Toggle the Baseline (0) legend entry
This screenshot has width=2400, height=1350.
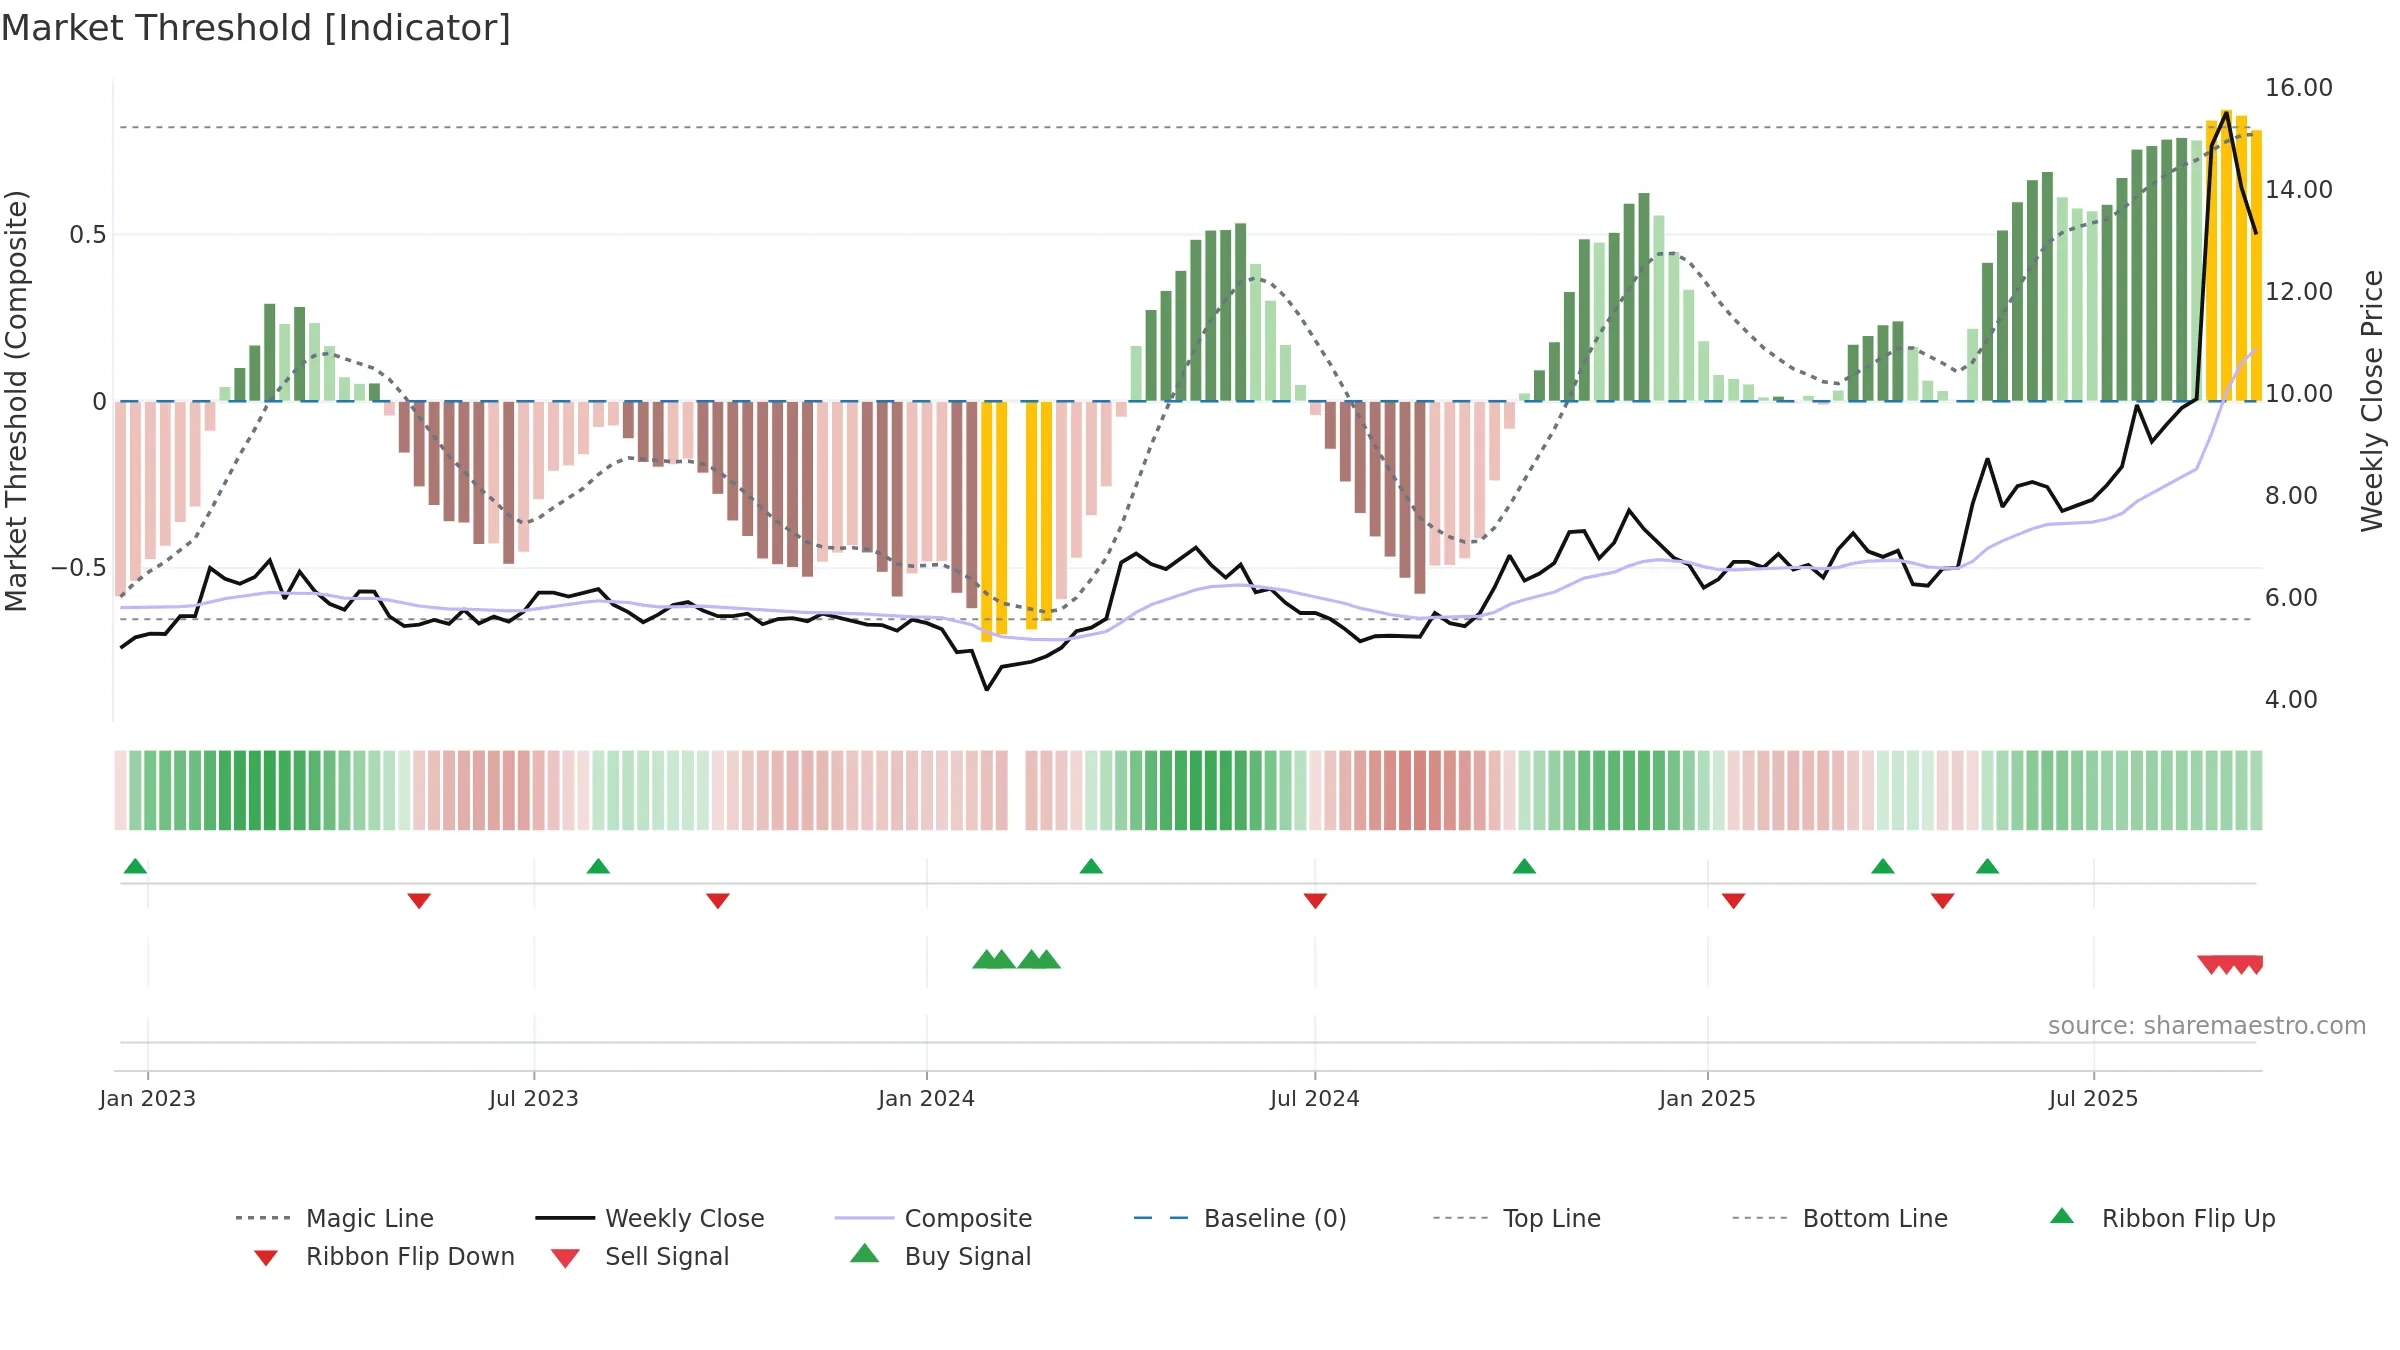coord(1240,1218)
